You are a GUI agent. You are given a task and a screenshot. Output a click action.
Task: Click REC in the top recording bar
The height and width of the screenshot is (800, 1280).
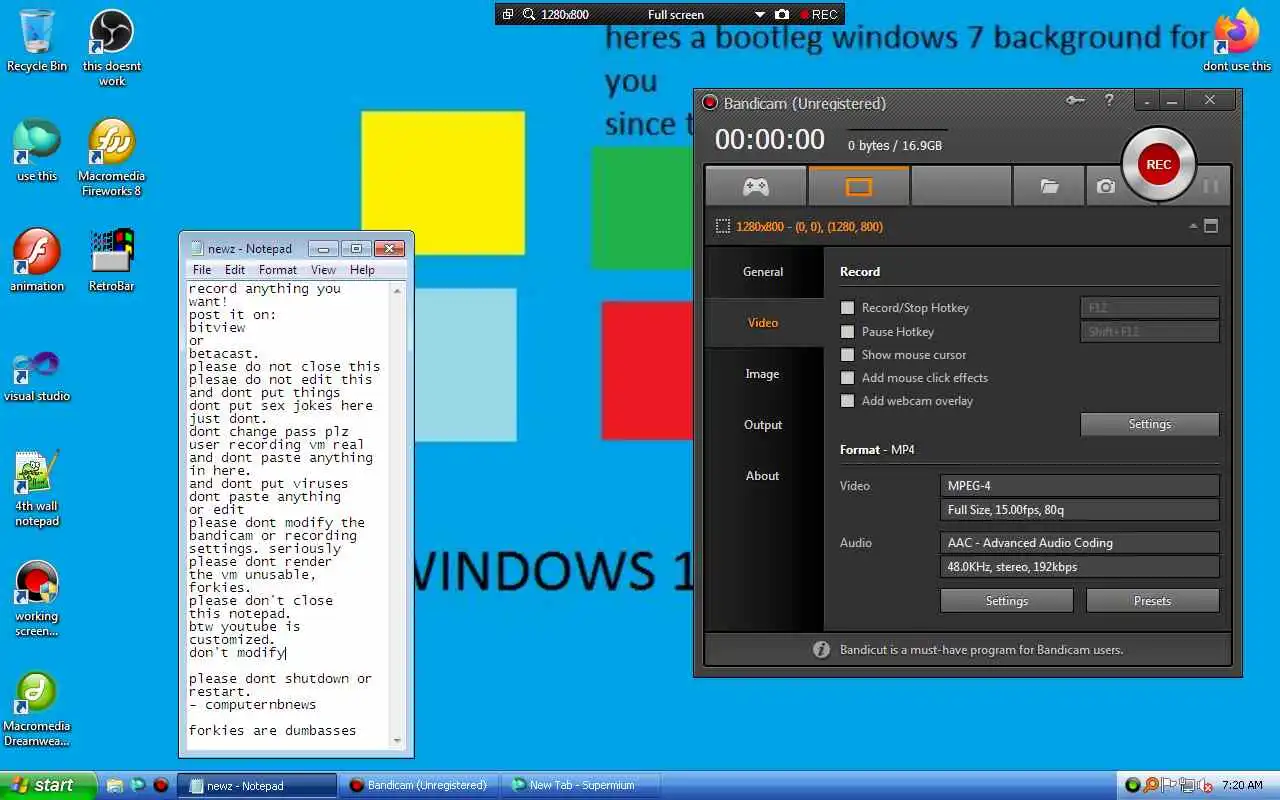(x=818, y=14)
